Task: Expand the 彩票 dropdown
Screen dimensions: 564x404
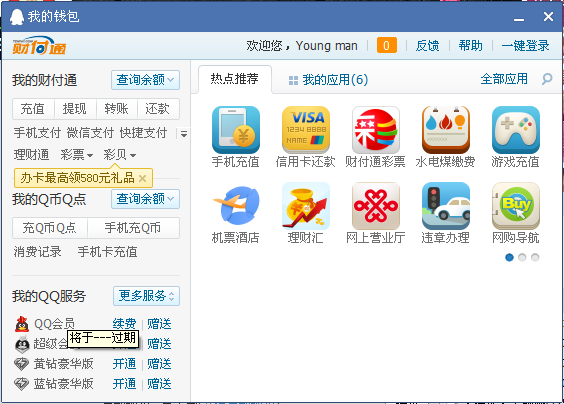Action: tap(77, 155)
